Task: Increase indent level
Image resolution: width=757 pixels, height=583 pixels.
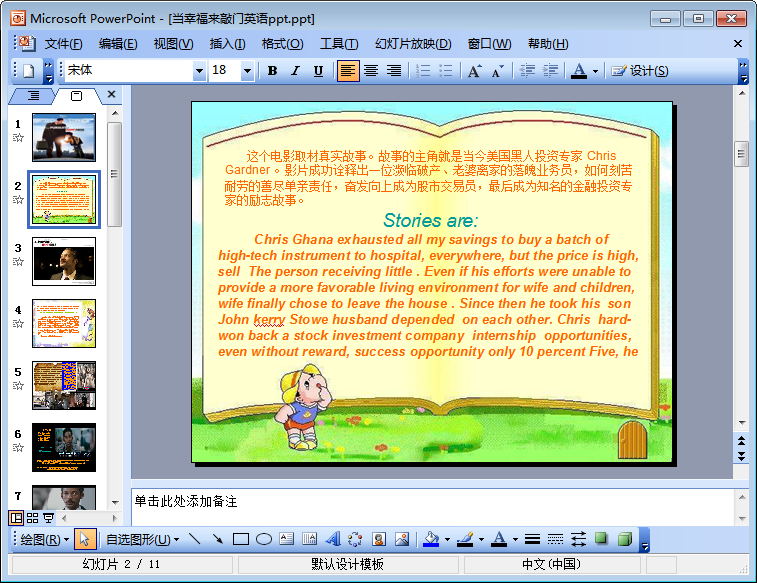Action: [x=550, y=71]
